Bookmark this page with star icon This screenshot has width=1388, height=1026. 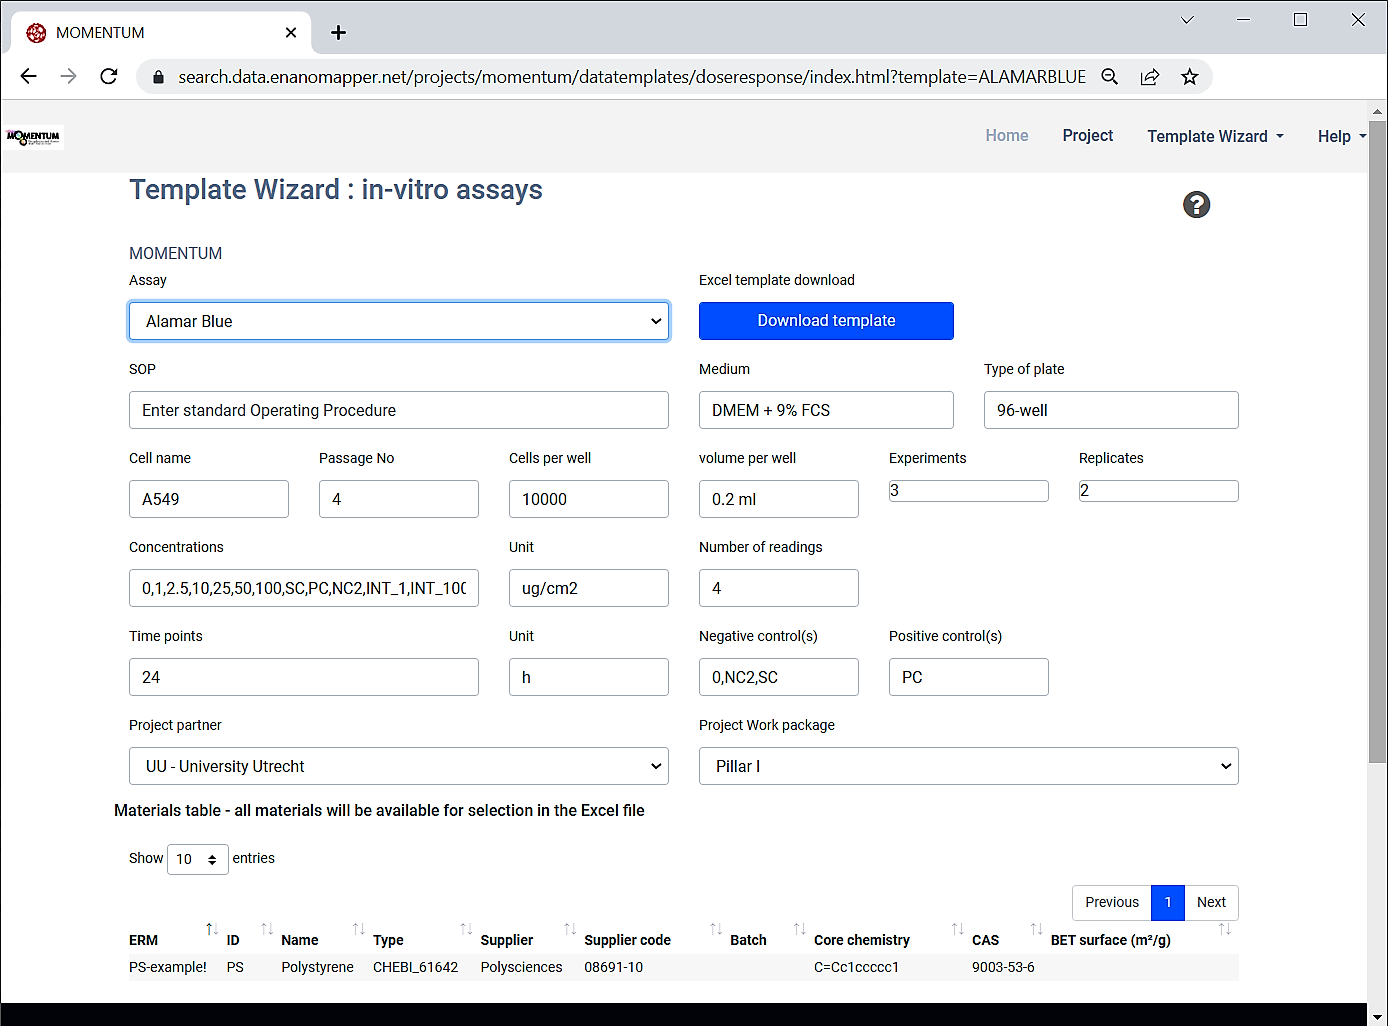(1189, 77)
